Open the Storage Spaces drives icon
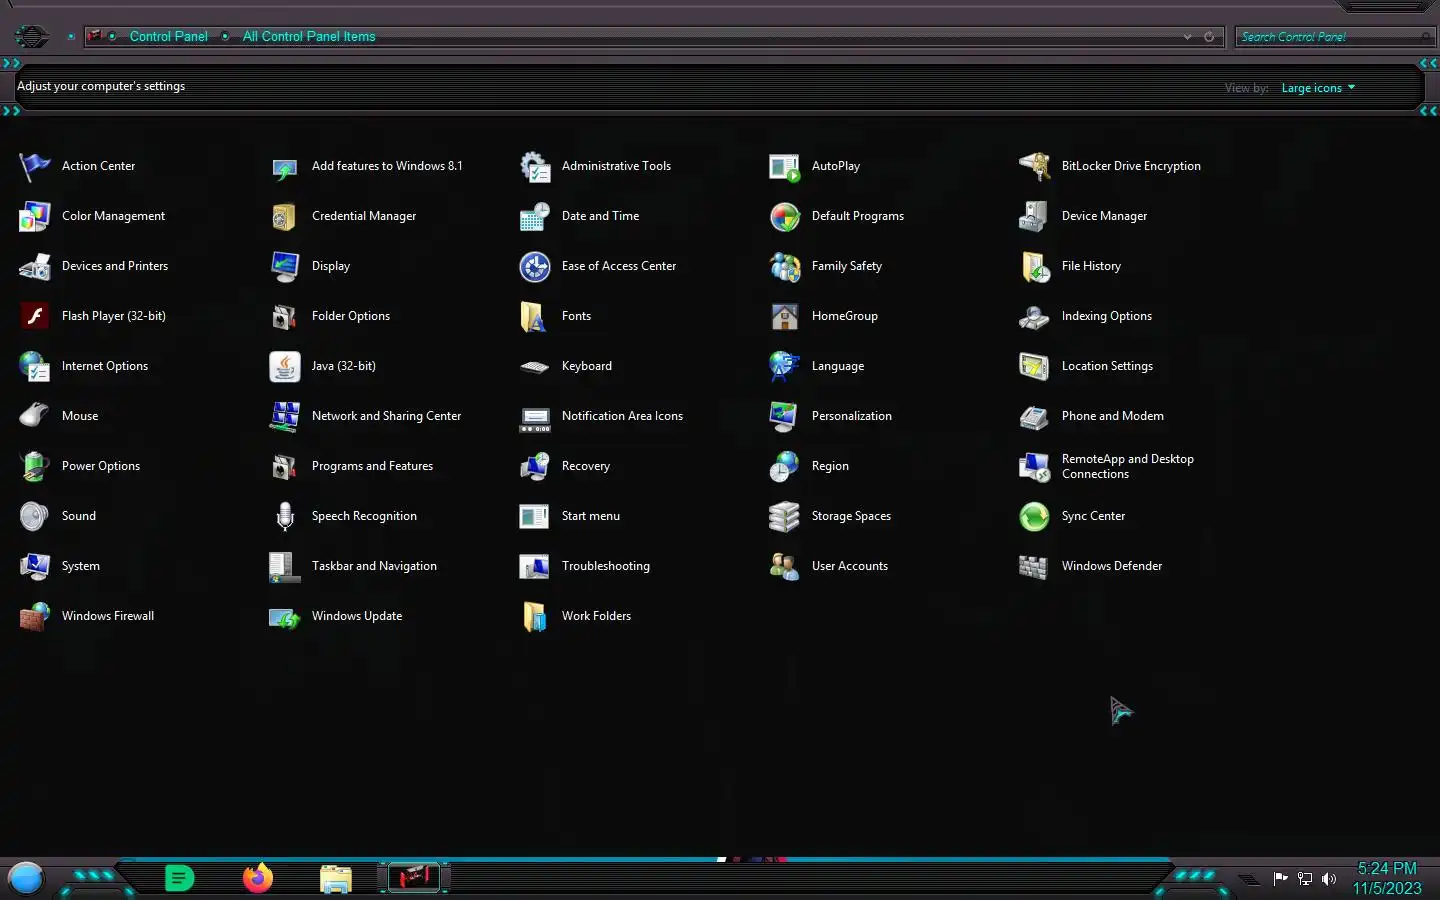1440x900 pixels. coord(785,516)
